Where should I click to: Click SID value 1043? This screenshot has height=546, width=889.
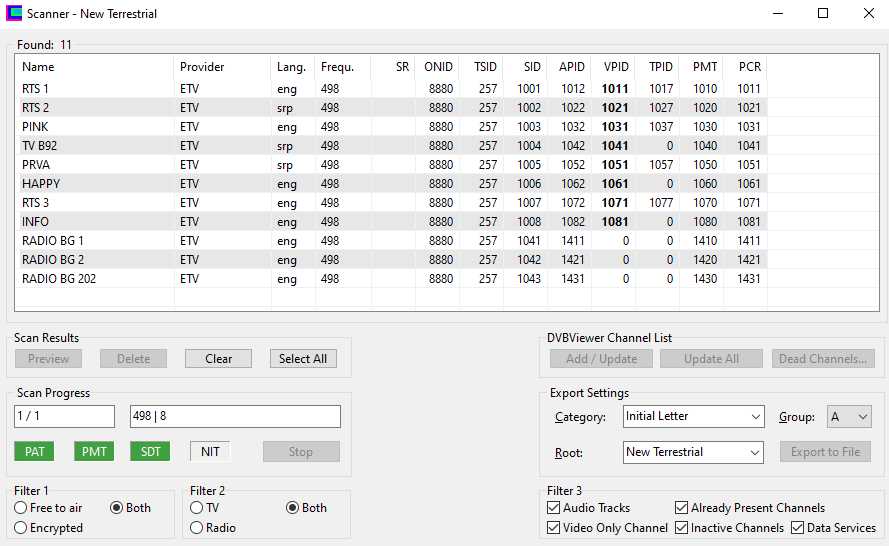[528, 278]
